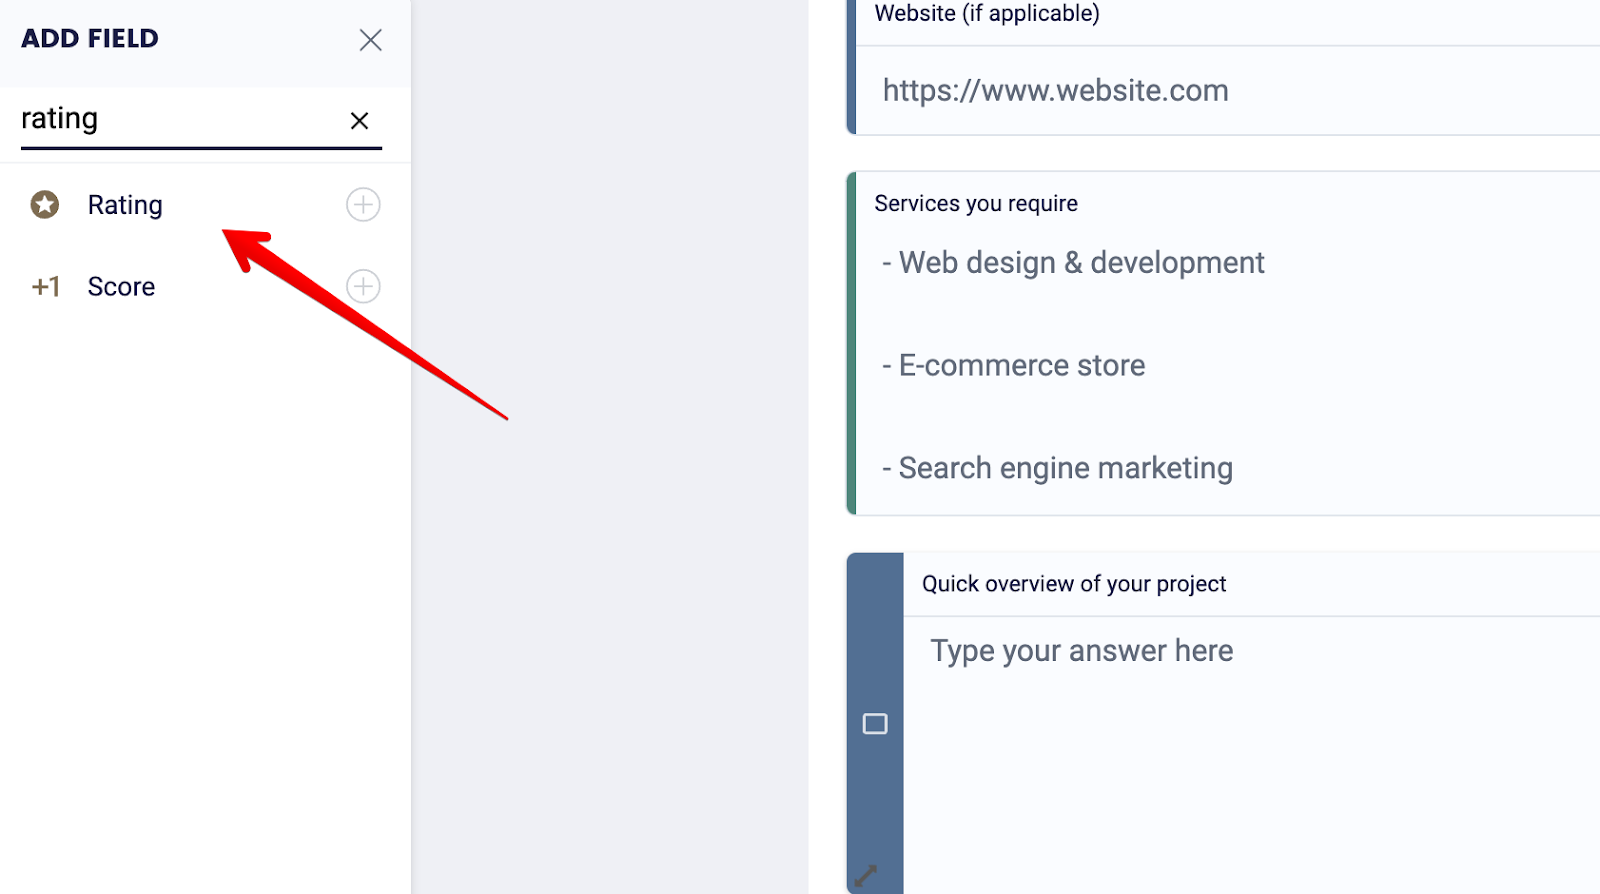Click the +1 Score icon

(46, 287)
